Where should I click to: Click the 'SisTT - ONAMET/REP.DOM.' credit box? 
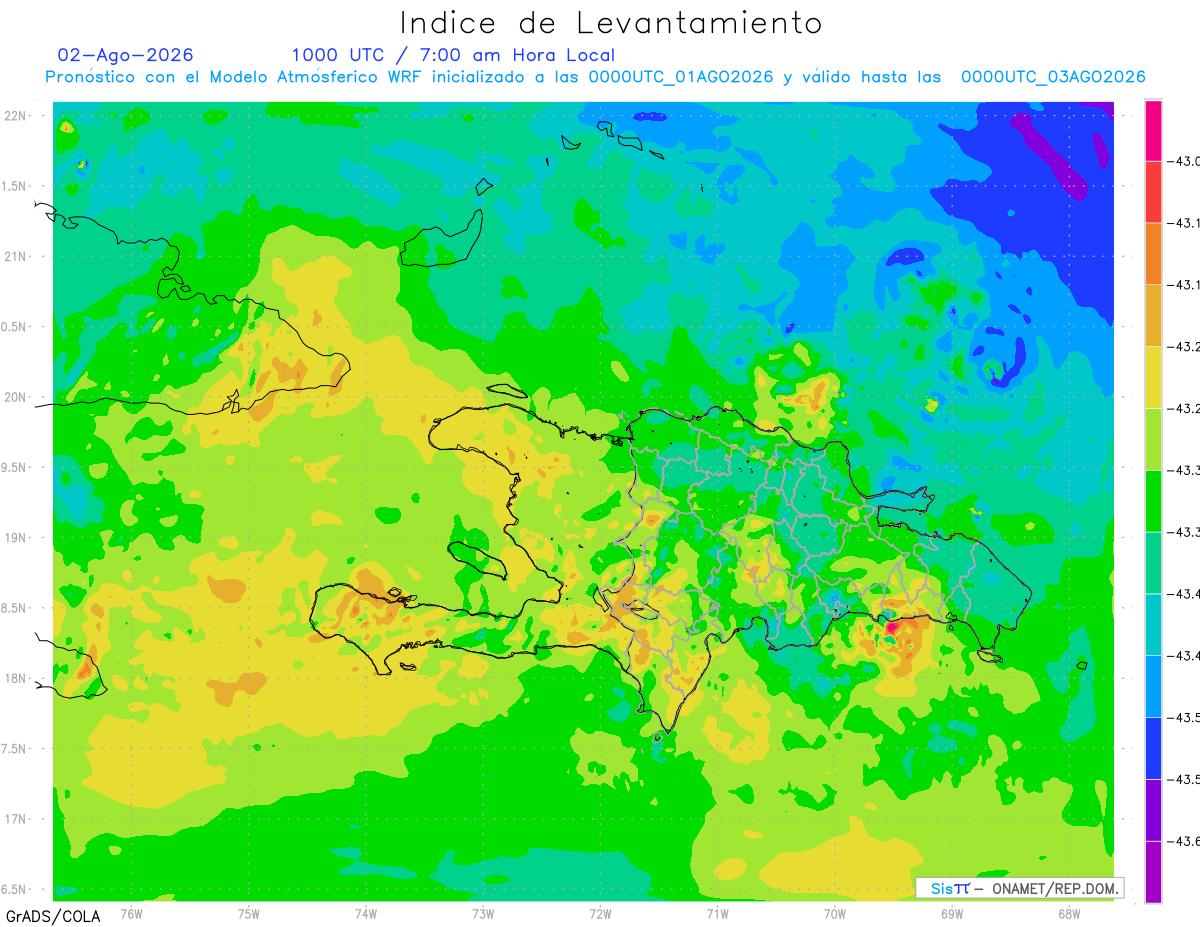(1019, 887)
